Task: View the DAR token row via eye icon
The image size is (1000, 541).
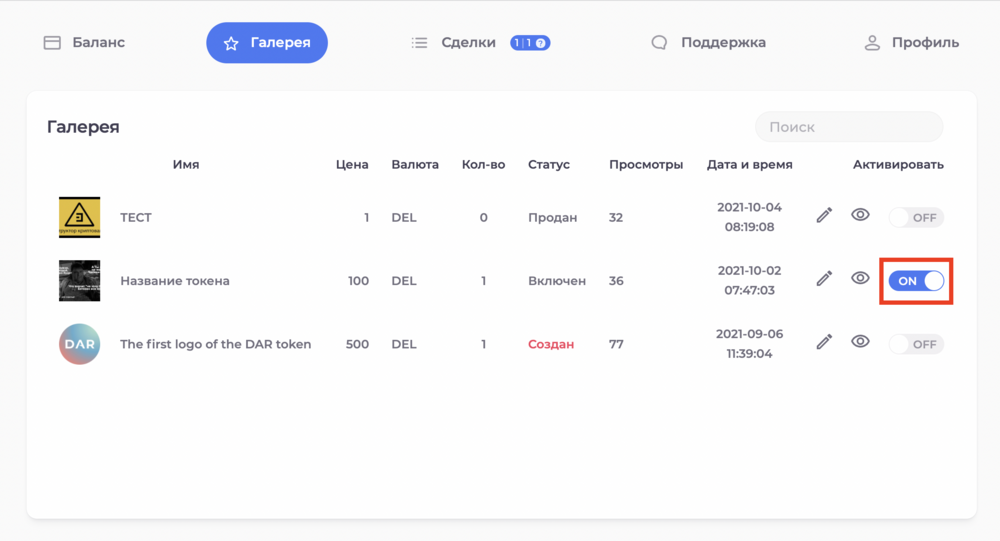Action: tap(860, 341)
